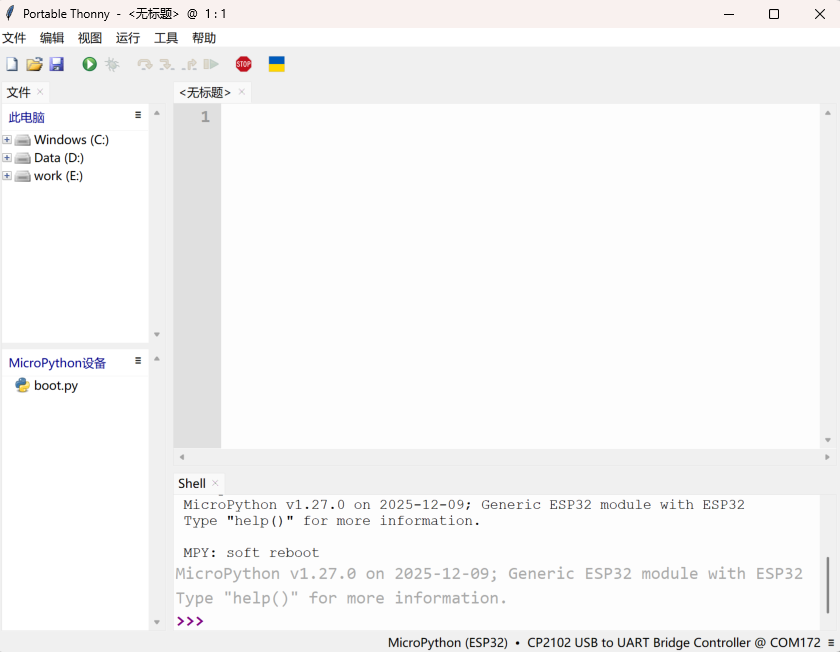Click the New file toolbar icon
Screen dimensions: 840x652
click(x=12, y=64)
